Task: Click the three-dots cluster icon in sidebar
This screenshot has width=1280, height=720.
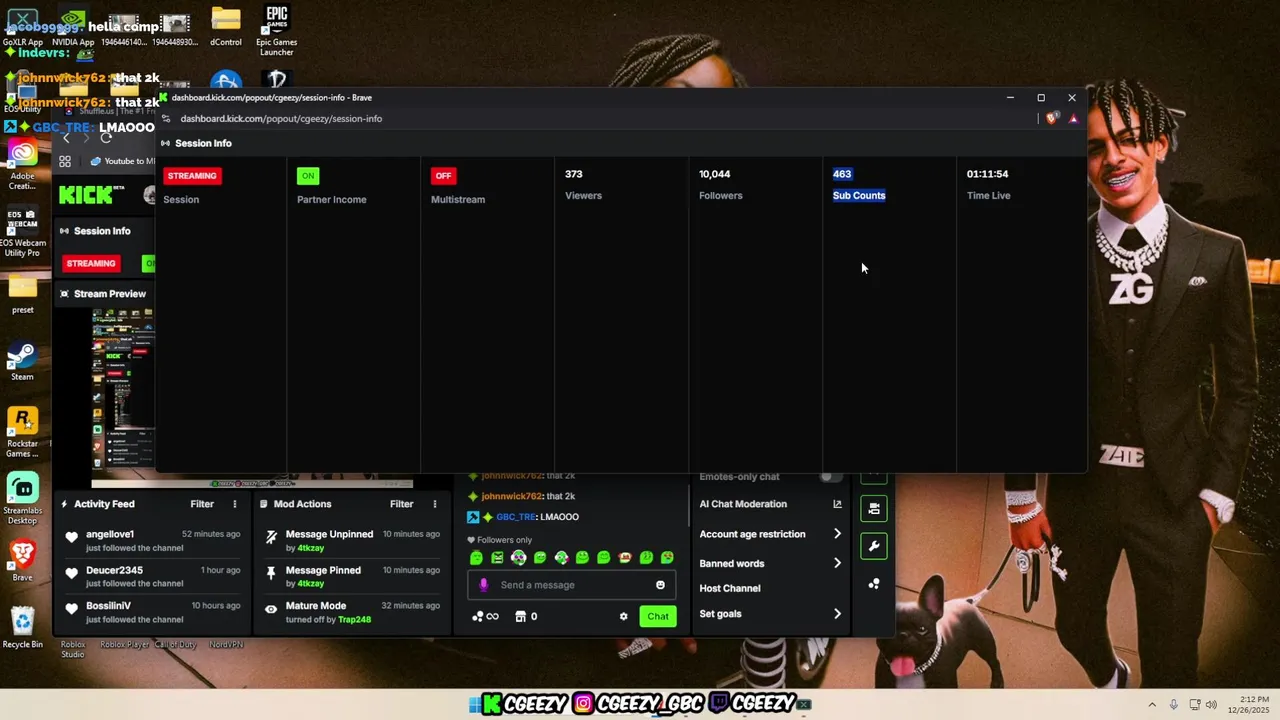Action: (x=874, y=584)
